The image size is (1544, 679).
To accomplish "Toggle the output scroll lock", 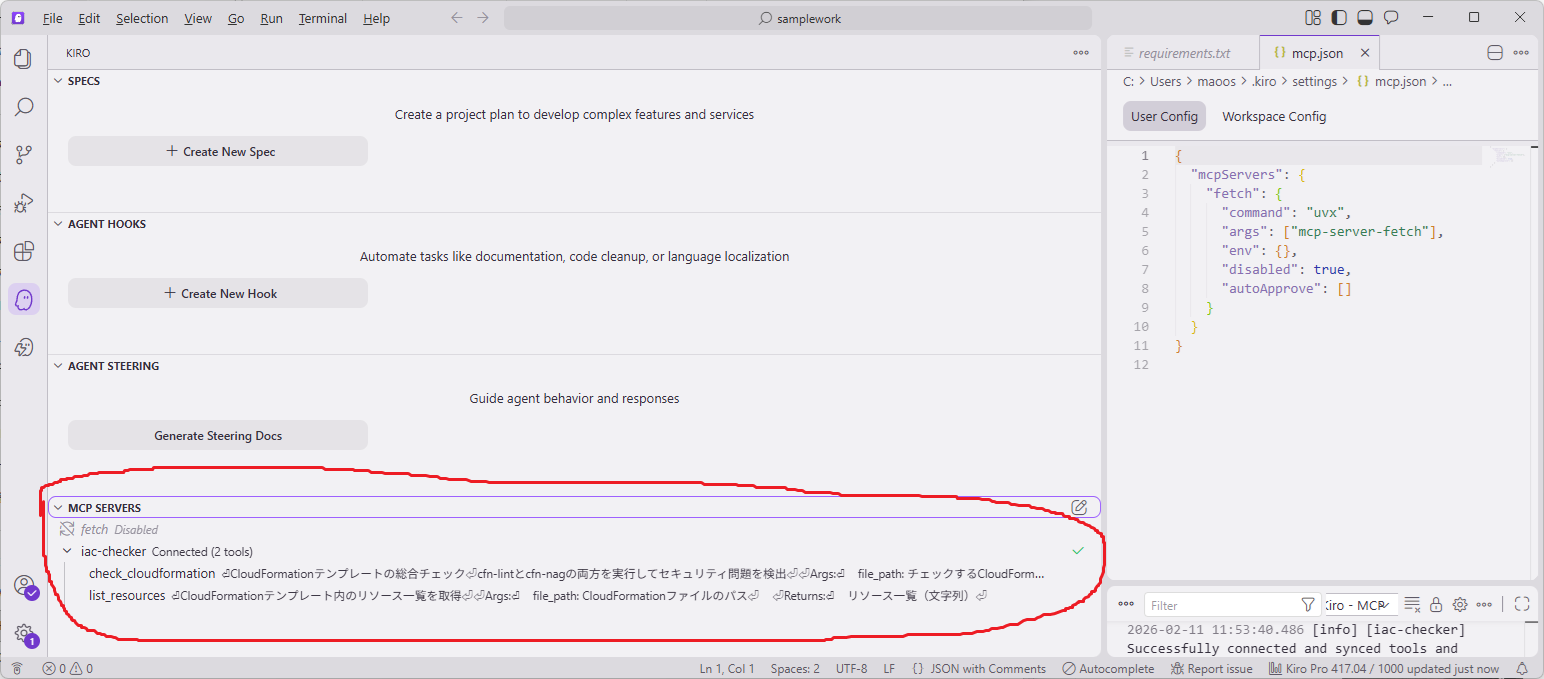I will (x=1436, y=604).
